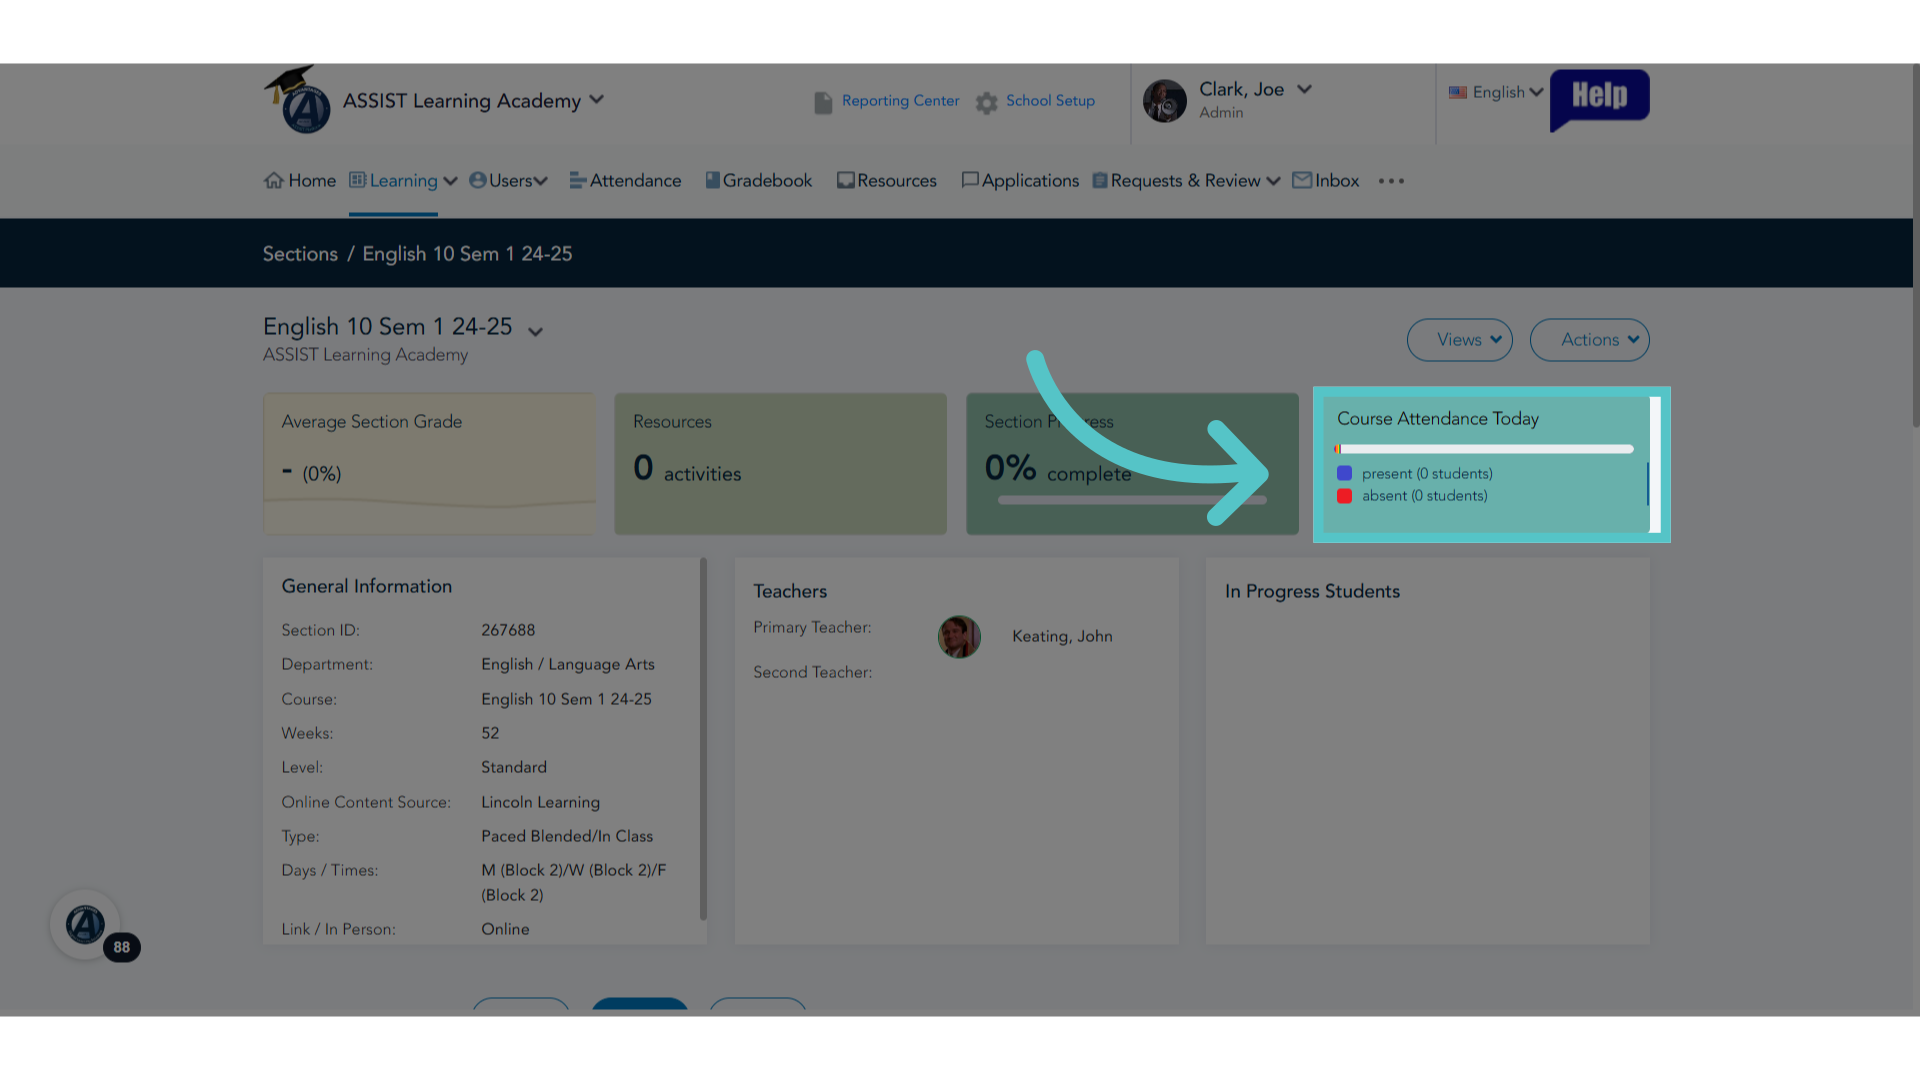Click the present (0 students) label
The height and width of the screenshot is (1080, 1920).
[1427, 474]
